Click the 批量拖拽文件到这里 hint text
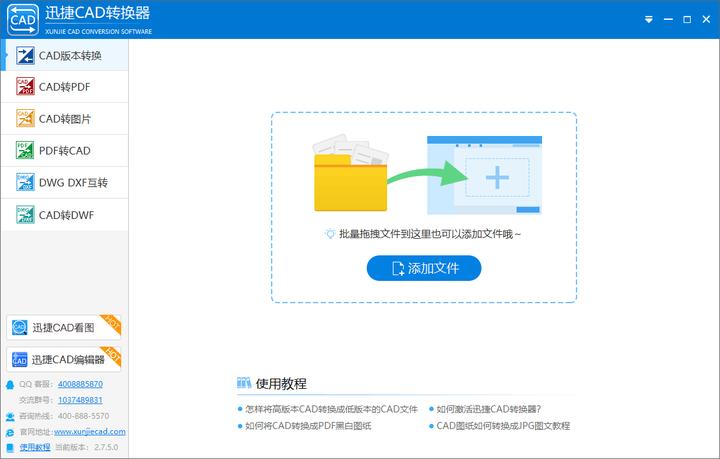This screenshot has width=720, height=459. (x=430, y=234)
